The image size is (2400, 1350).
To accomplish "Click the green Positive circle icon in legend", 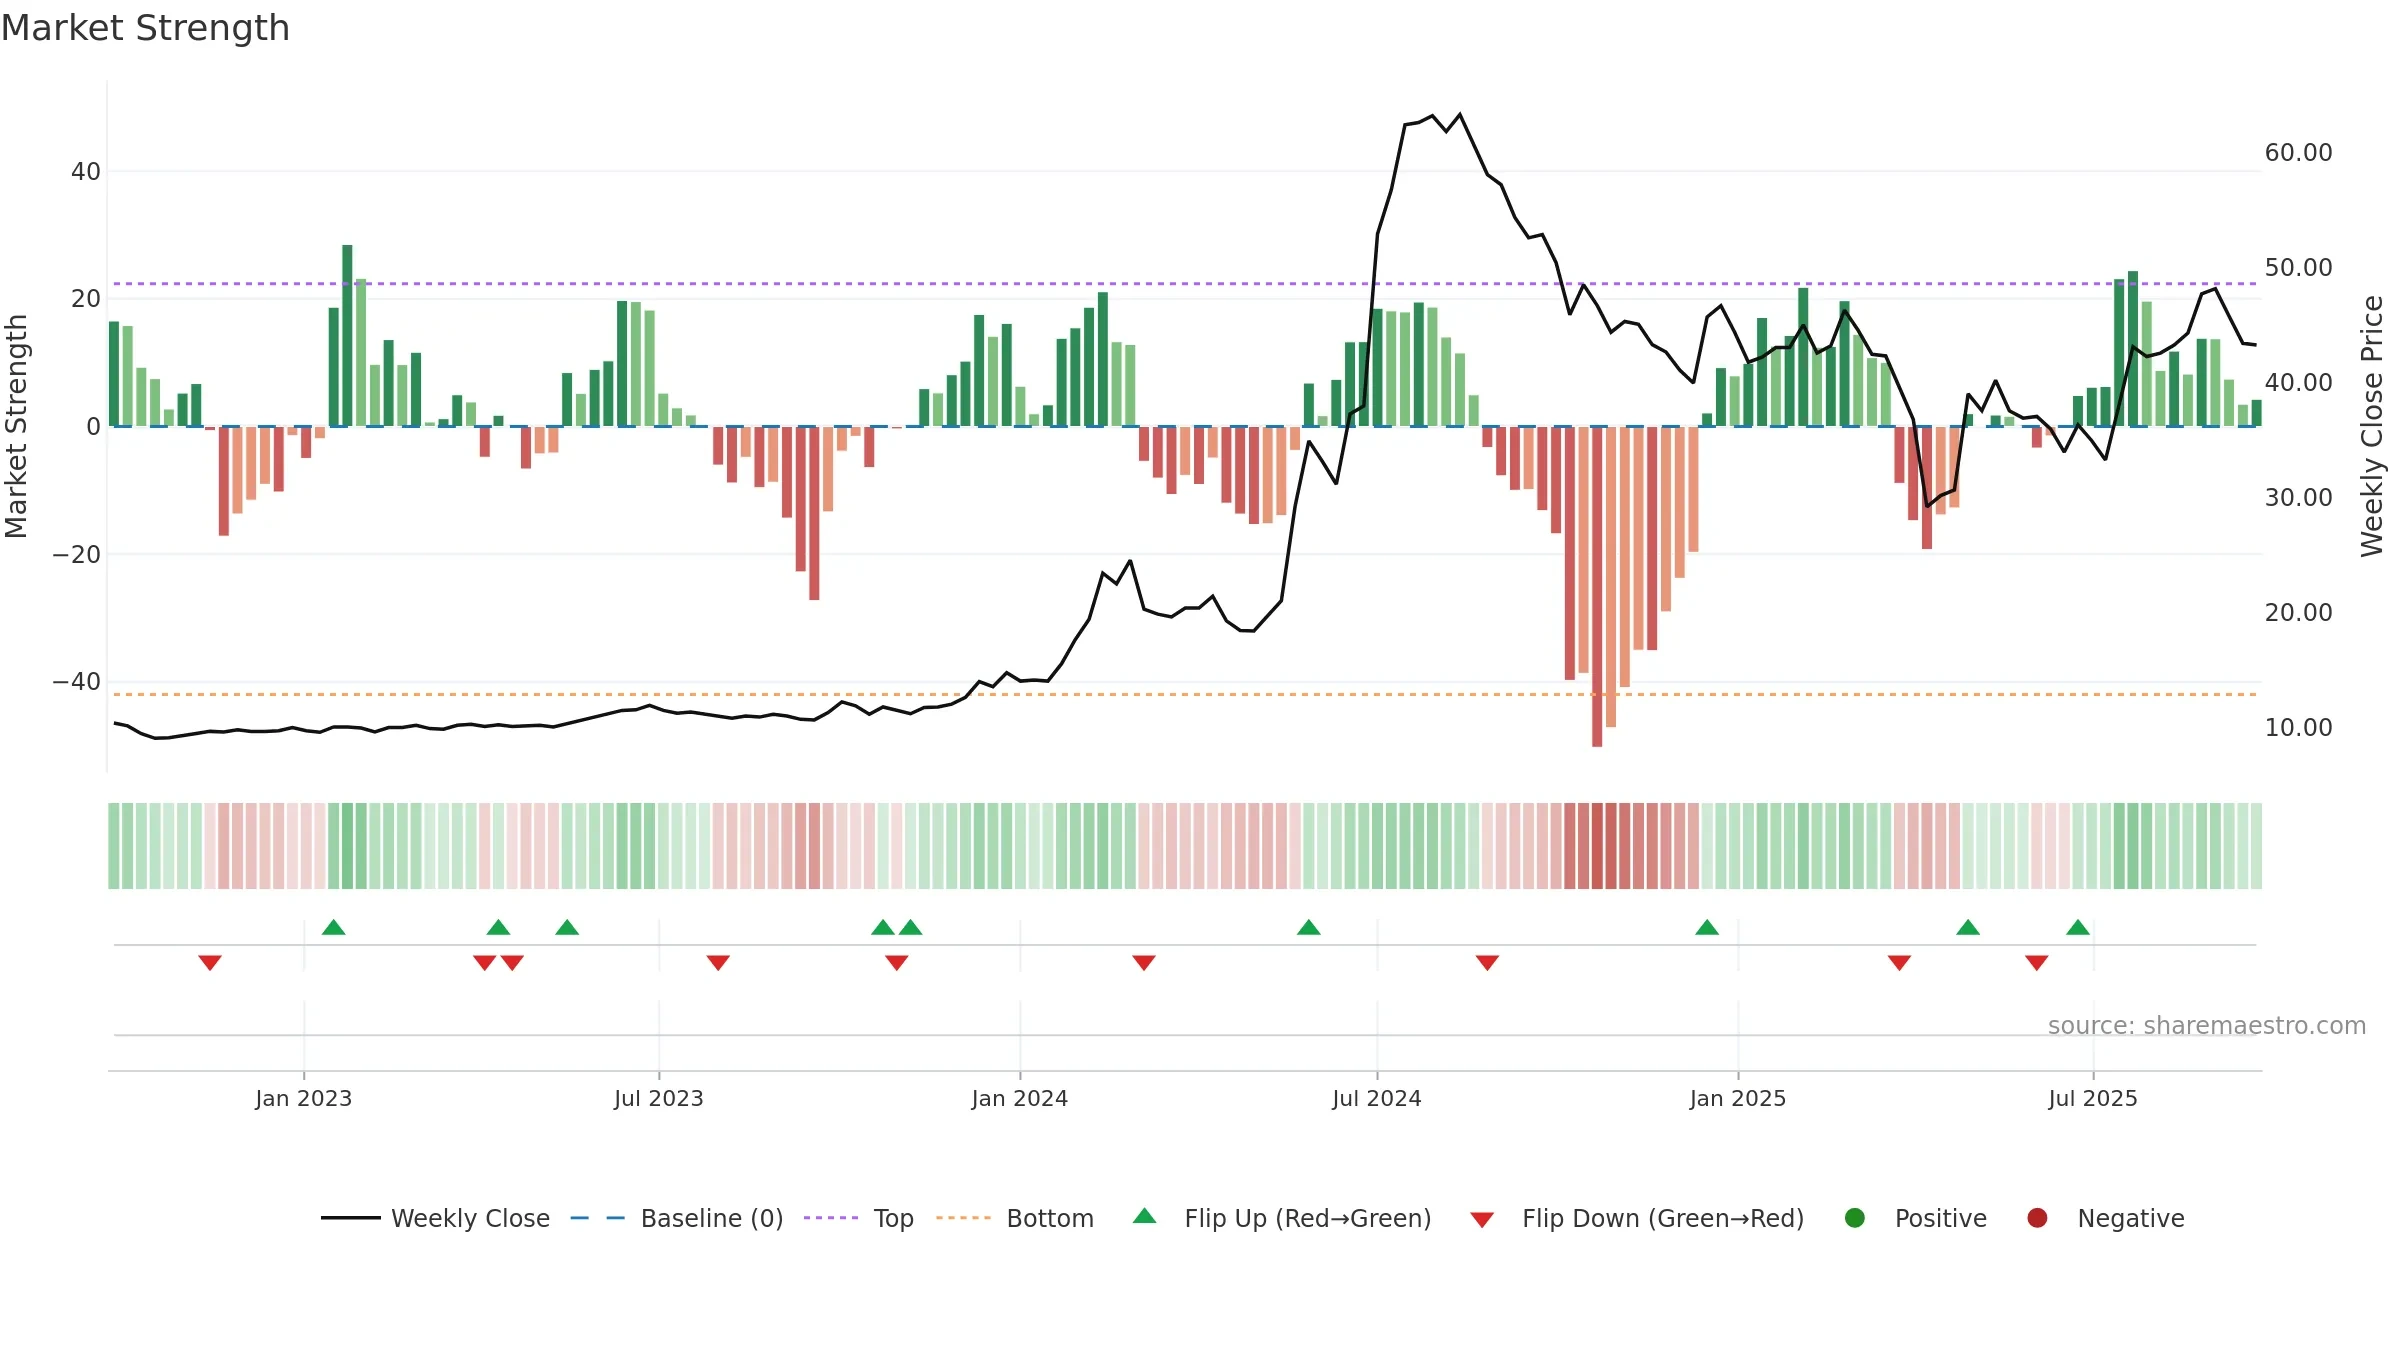I will tap(1855, 1218).
